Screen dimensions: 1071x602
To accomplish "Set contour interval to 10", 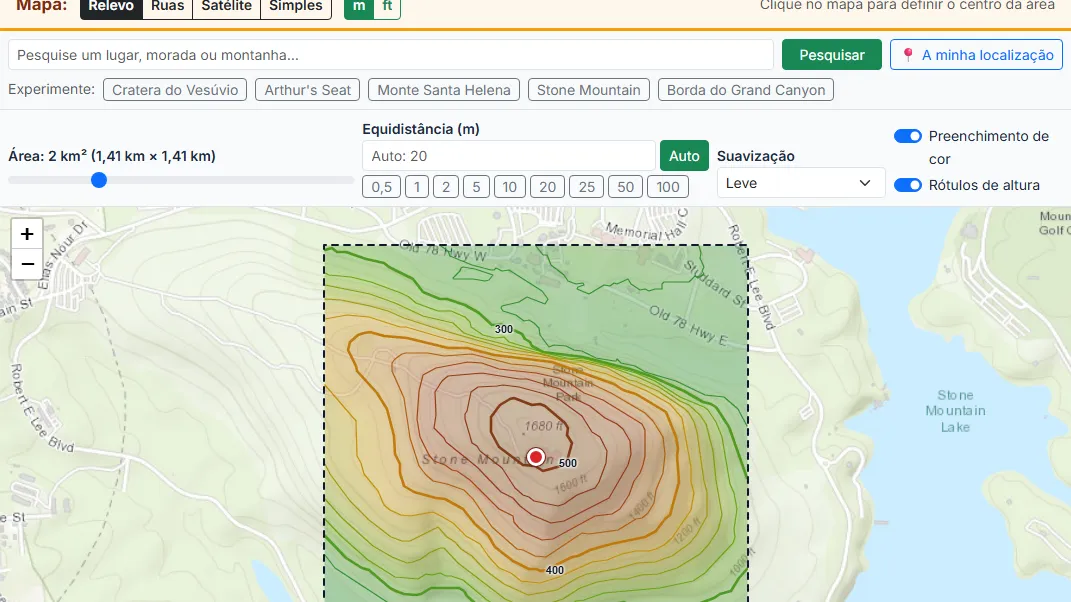I will point(510,187).
